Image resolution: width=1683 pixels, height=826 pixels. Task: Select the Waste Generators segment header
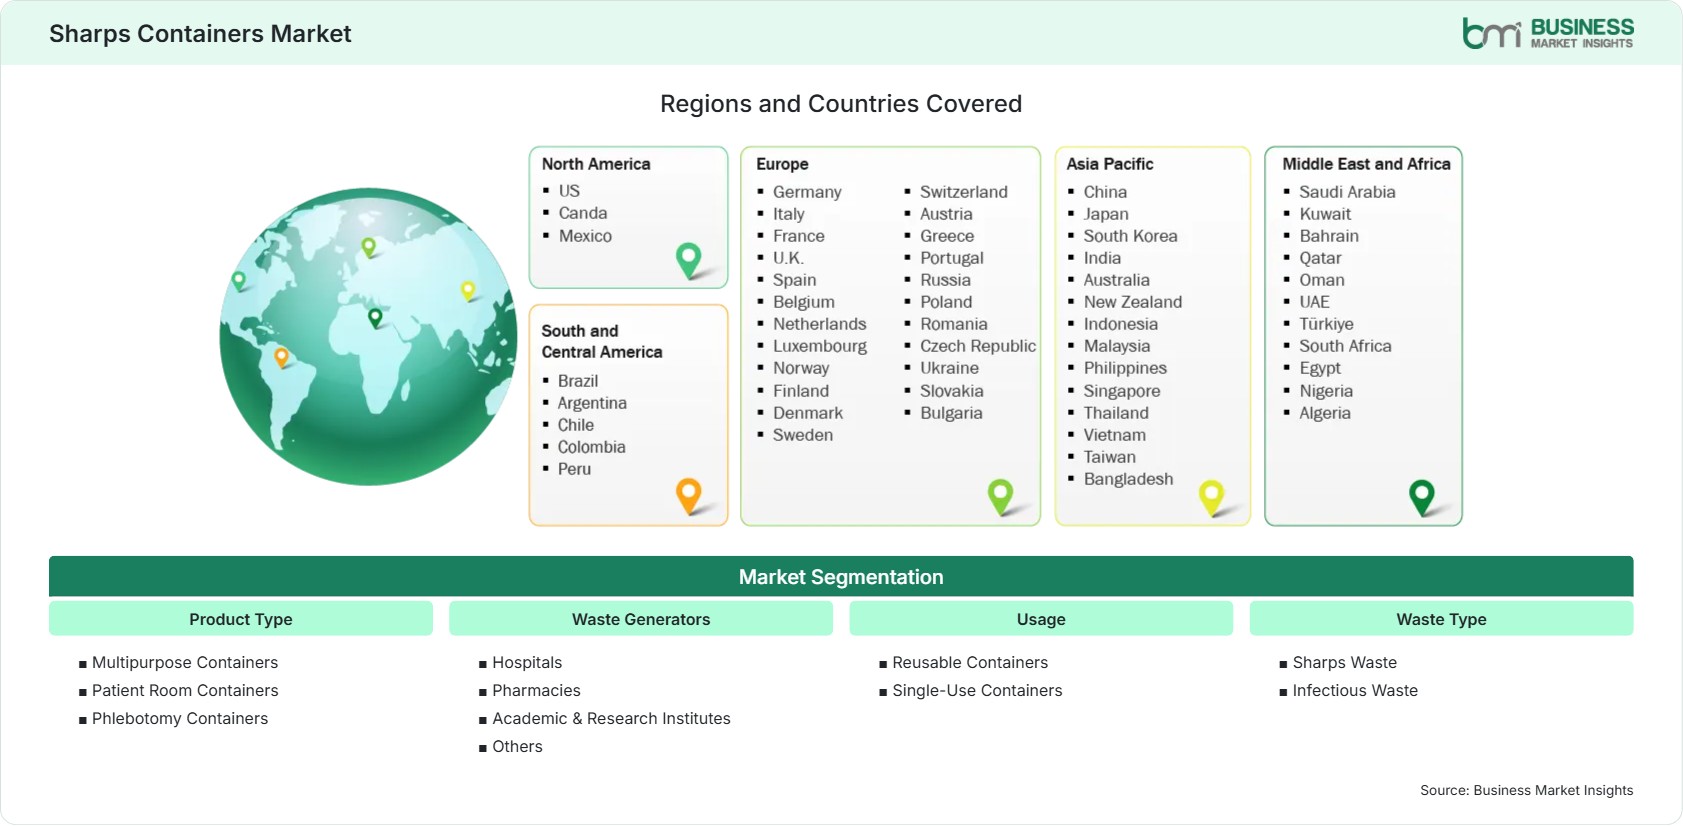click(641, 619)
